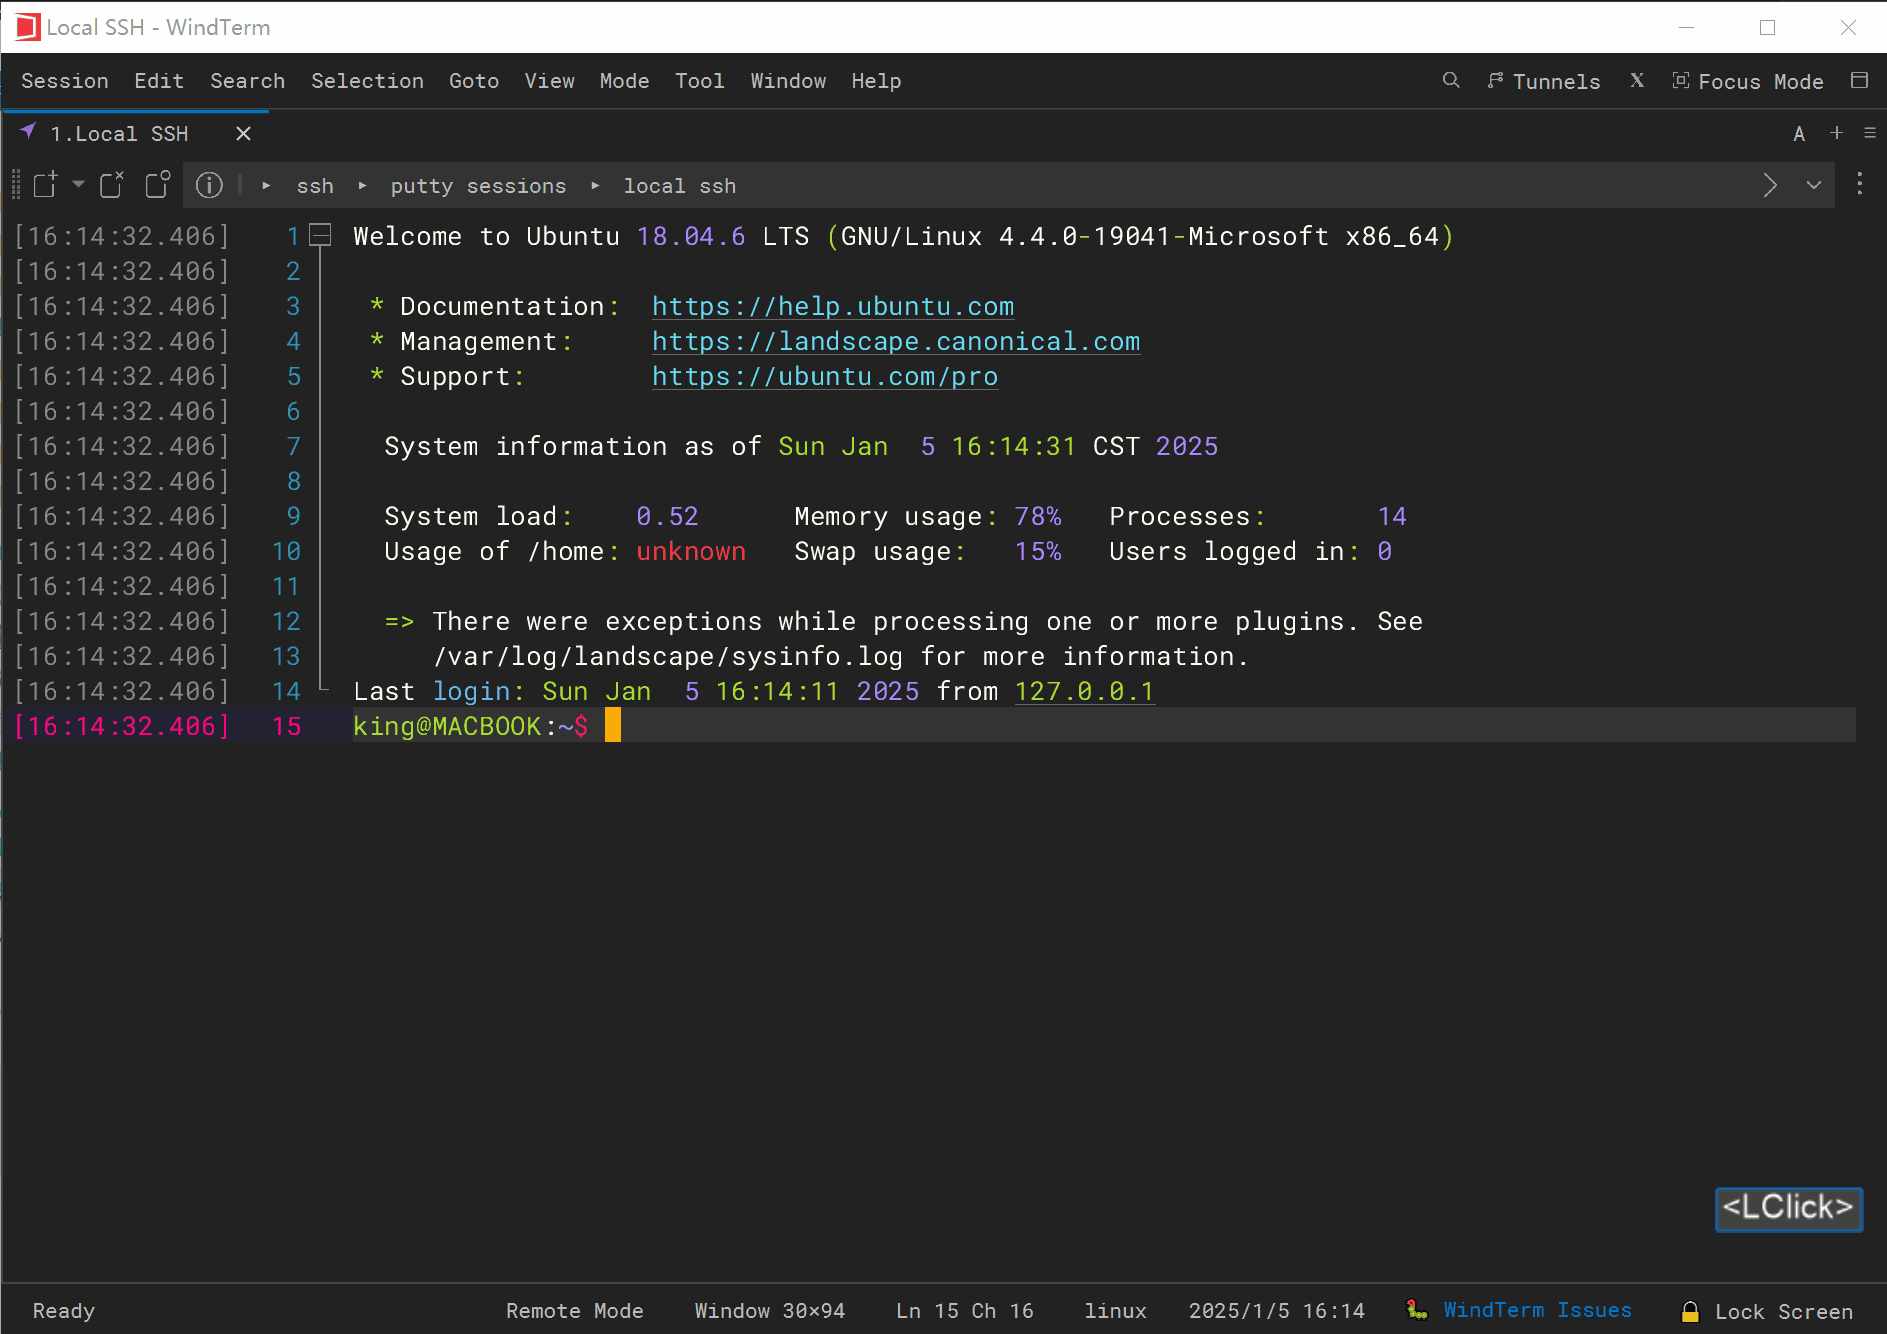Image resolution: width=1887 pixels, height=1334 pixels.
Task: Click the add tab plus icon
Action: tap(1836, 133)
